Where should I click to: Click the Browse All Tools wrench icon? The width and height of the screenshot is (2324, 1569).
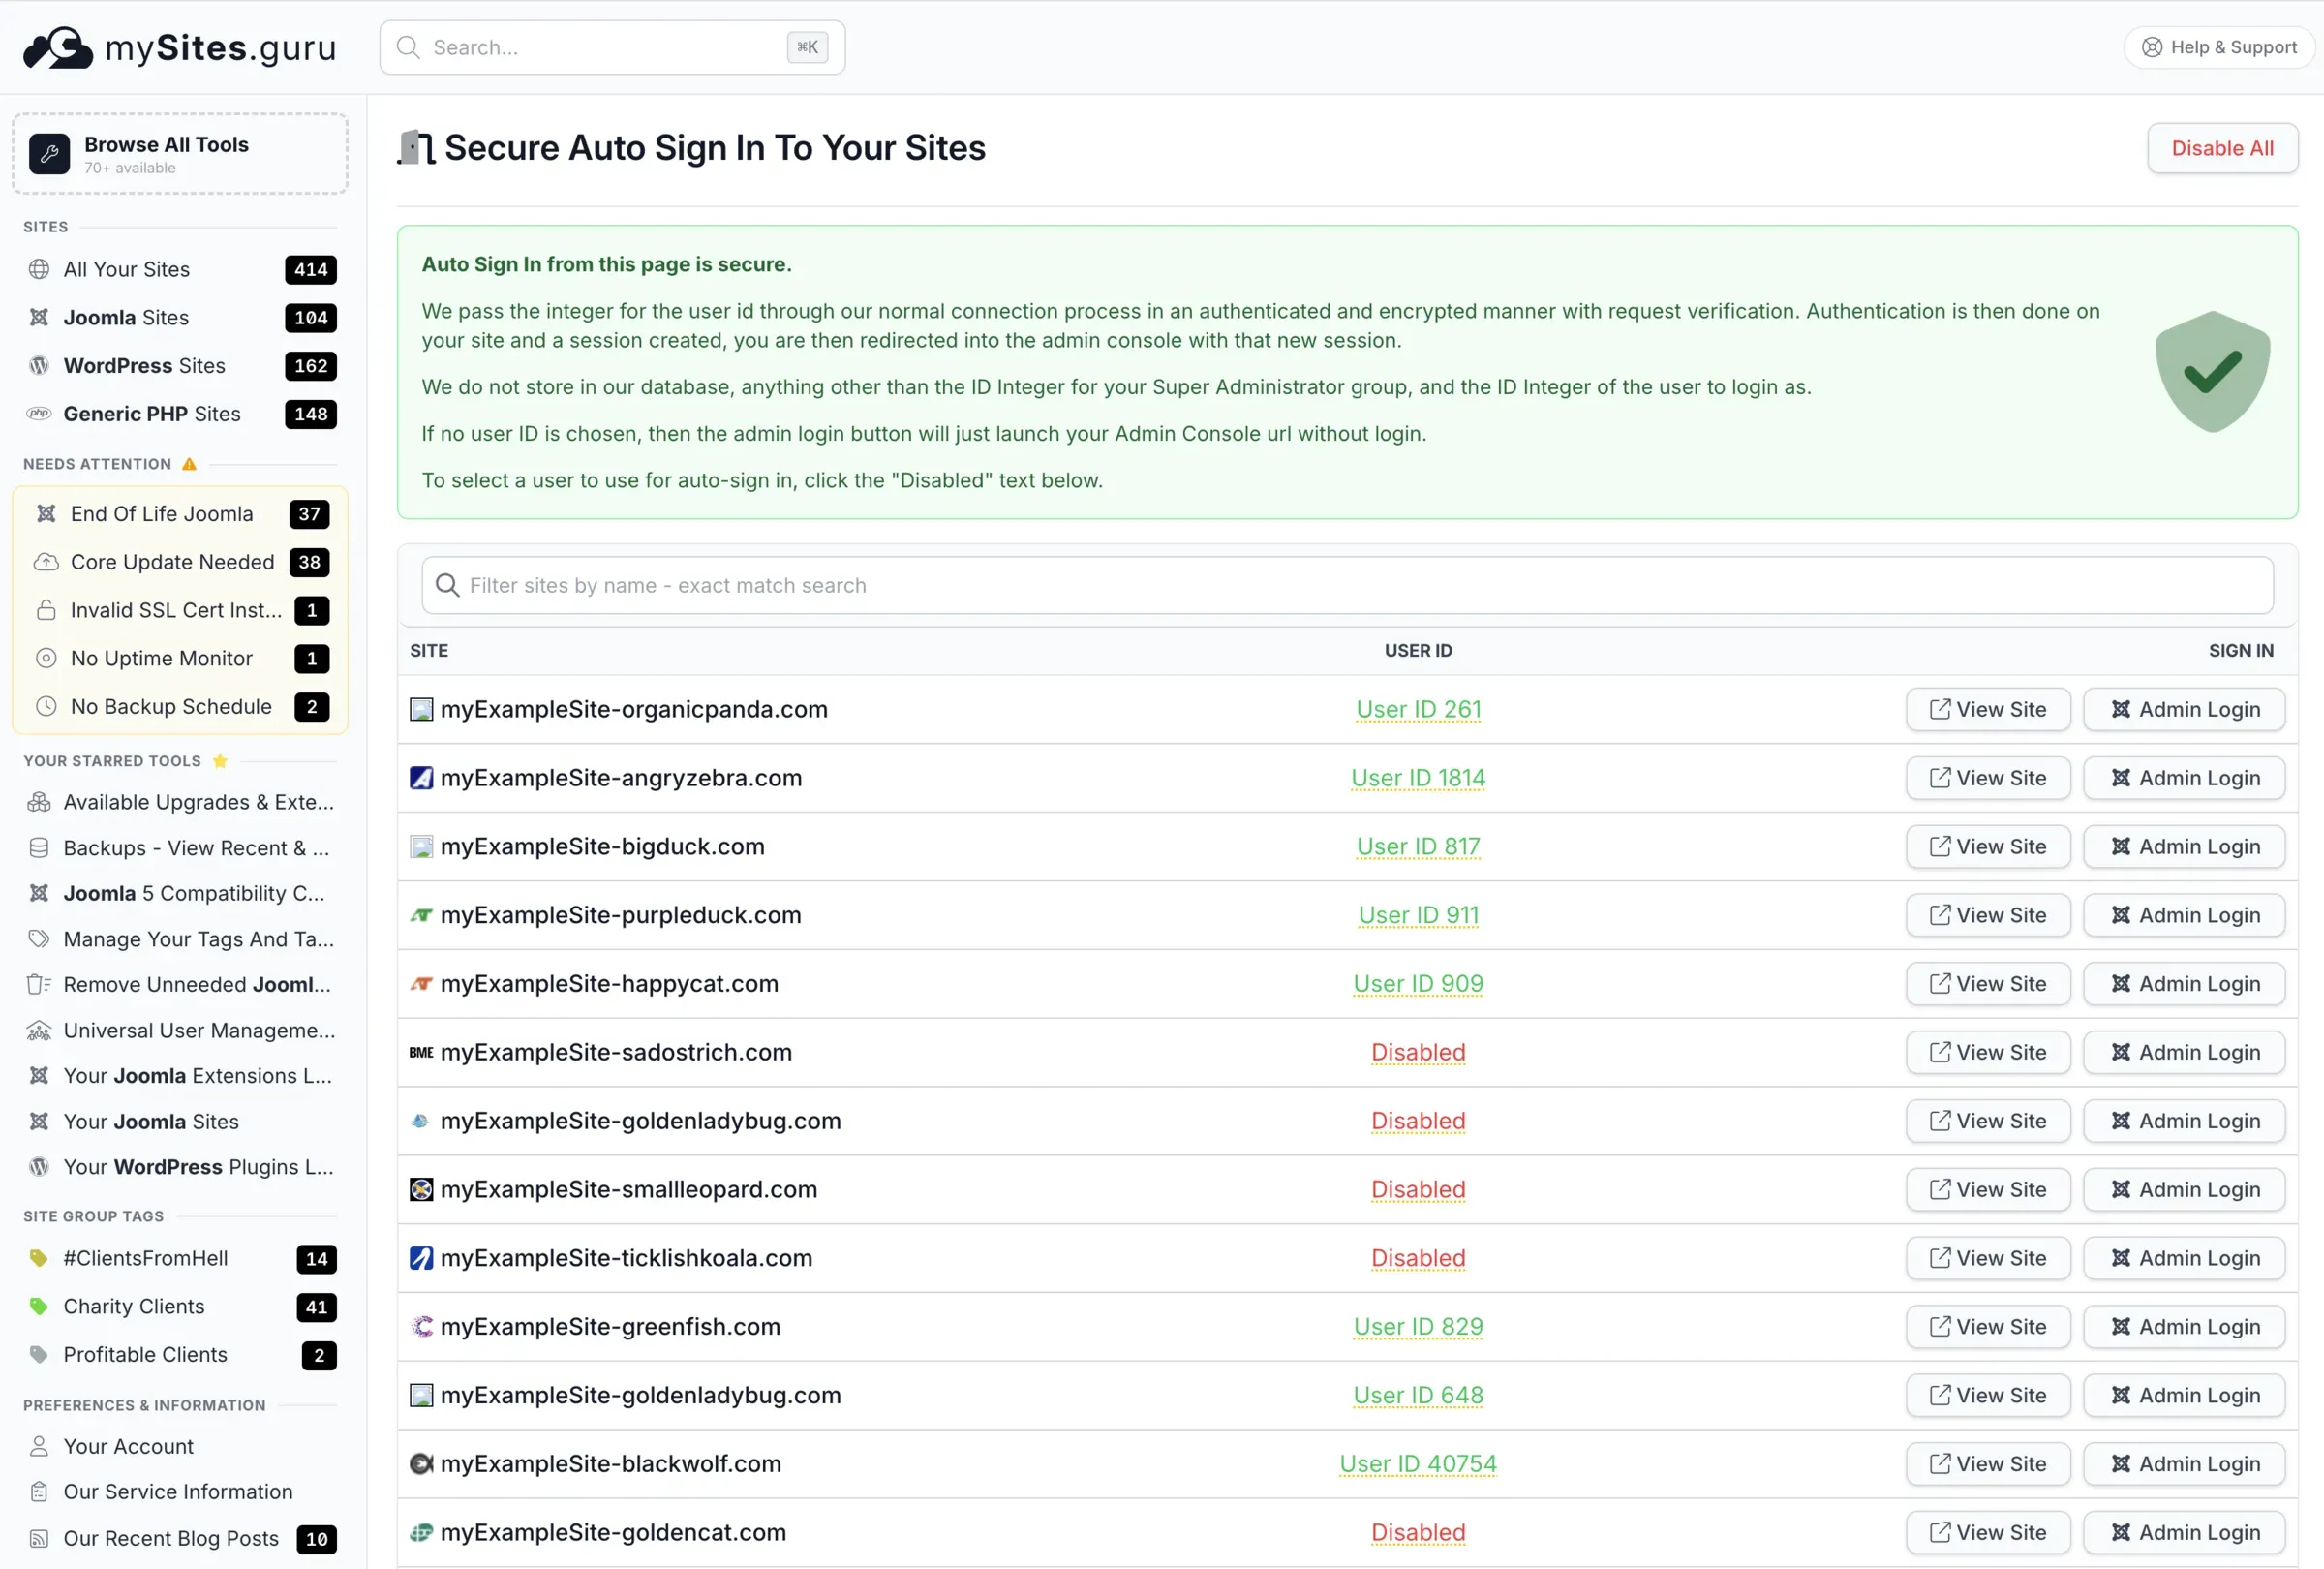(49, 153)
